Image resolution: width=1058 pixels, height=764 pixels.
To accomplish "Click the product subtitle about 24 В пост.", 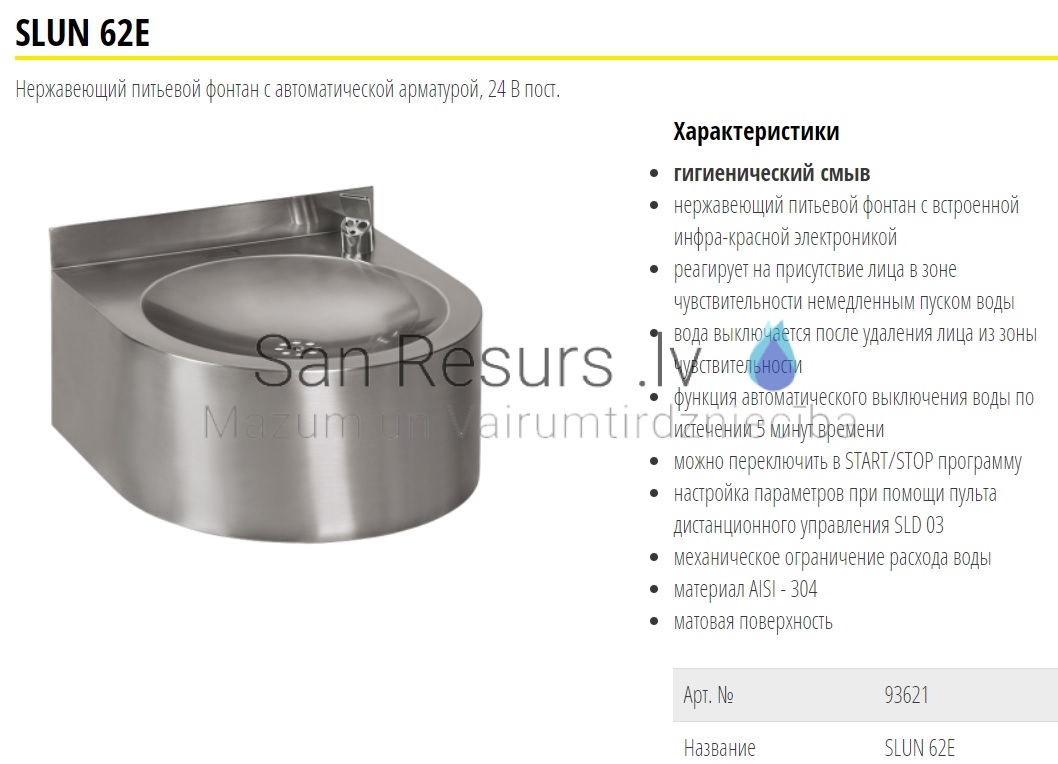I will pos(287,89).
